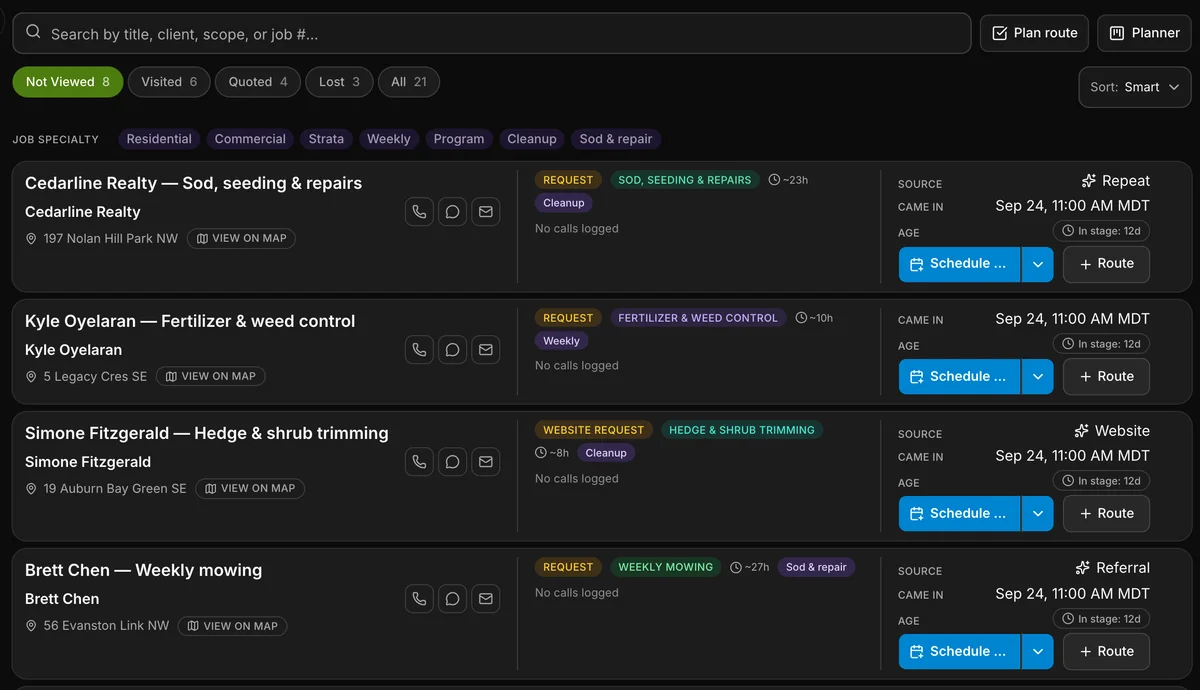Image resolution: width=1200 pixels, height=690 pixels.
Task: Open Schedule dropdown arrow for Cedarline Realty
Action: (1038, 264)
